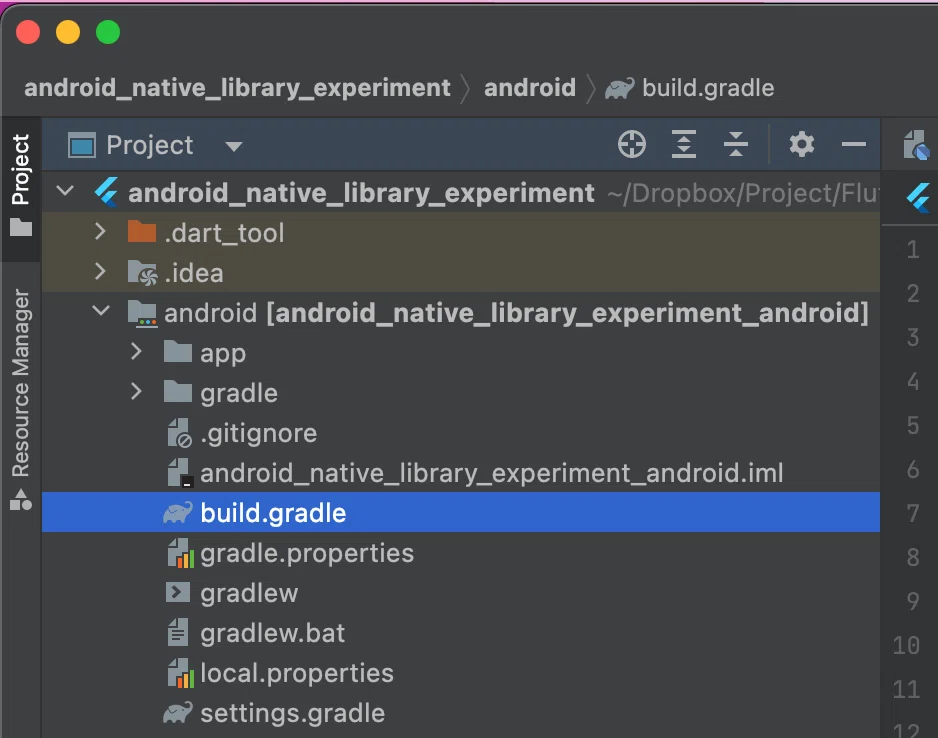Click line number 1 in editor gutter

pos(912,249)
